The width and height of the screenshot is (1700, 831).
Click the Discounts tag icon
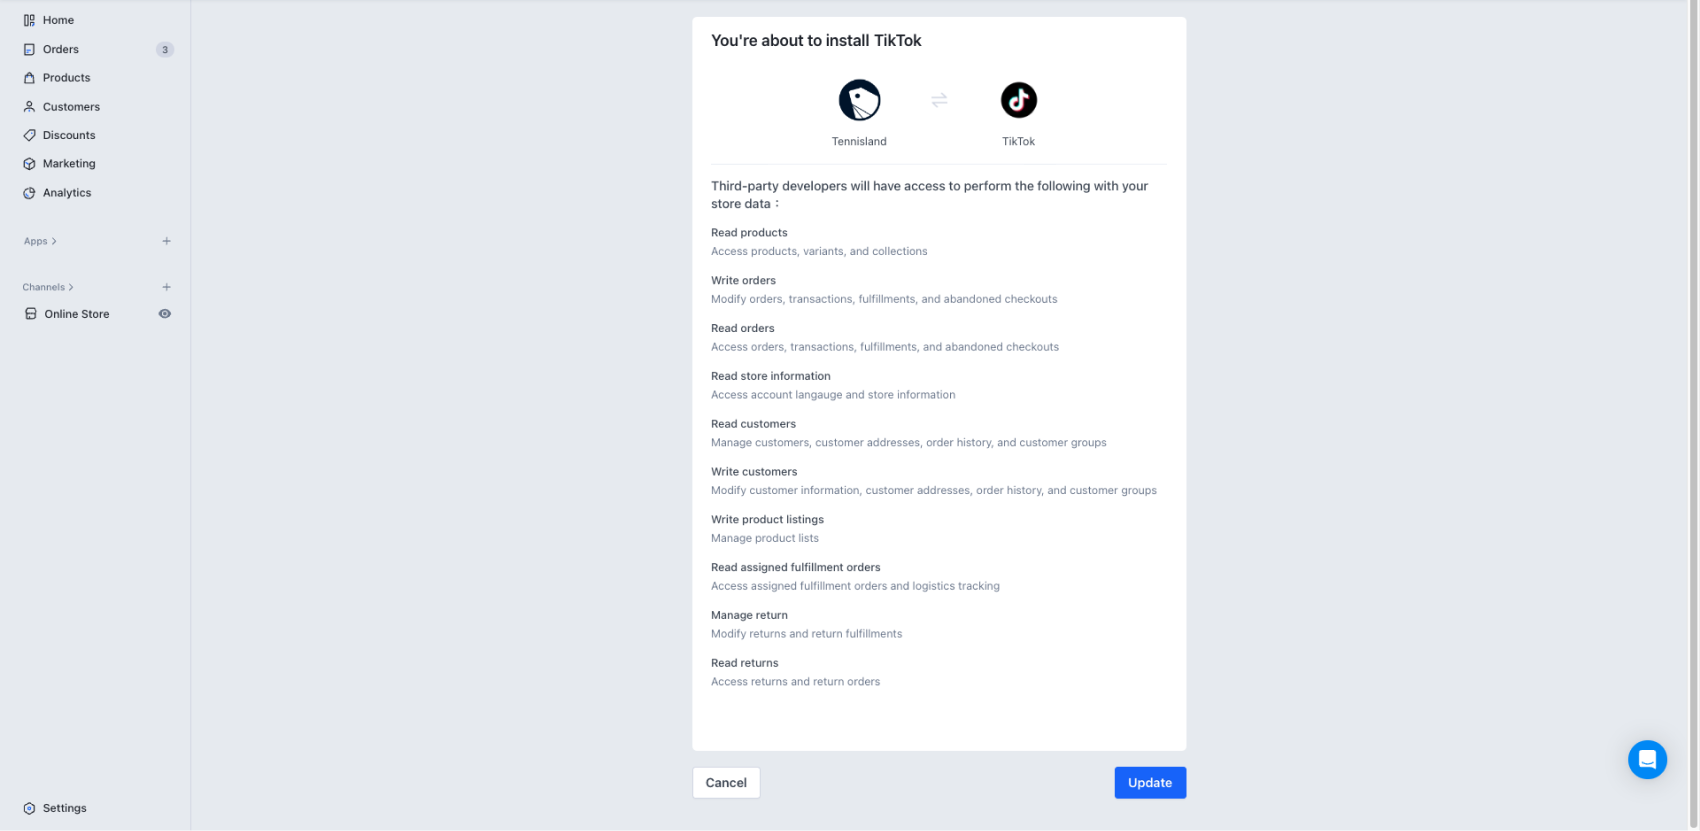29,135
